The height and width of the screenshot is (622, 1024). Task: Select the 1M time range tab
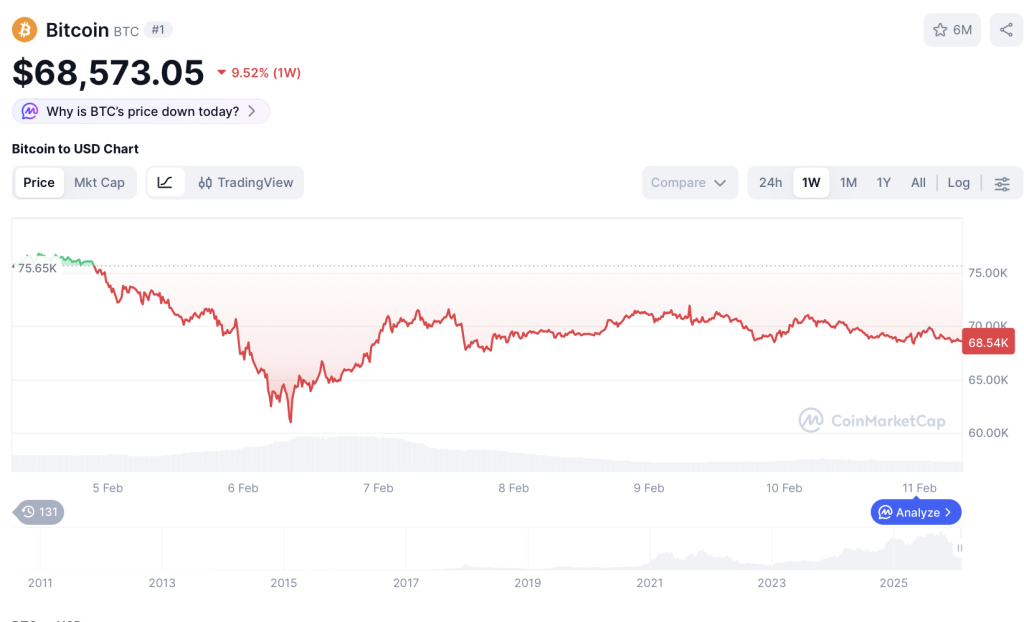tap(848, 183)
